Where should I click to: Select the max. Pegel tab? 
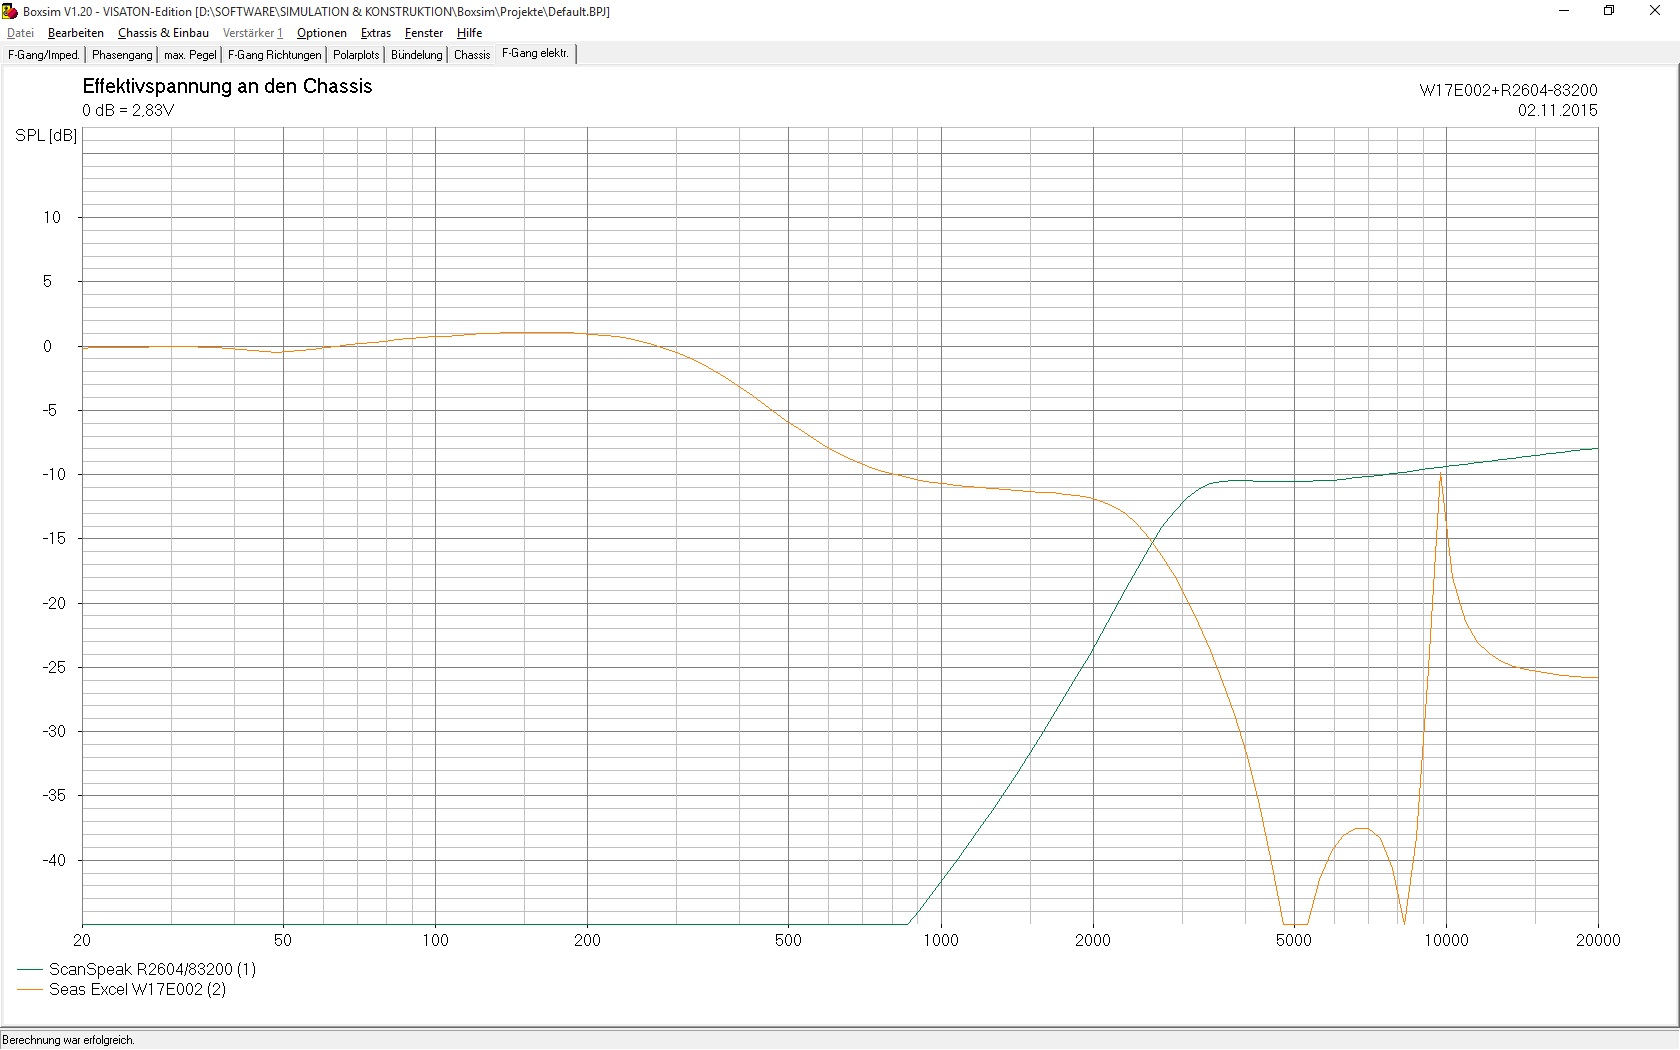[x=190, y=55]
